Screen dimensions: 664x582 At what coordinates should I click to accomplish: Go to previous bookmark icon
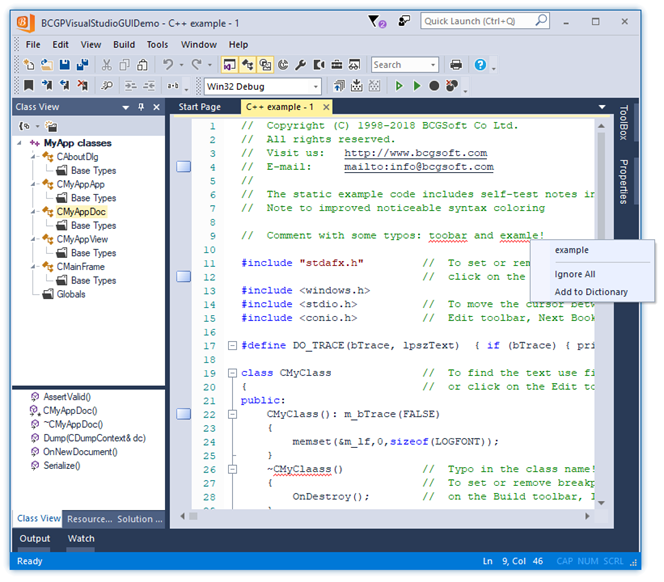pyautogui.click(x=64, y=86)
